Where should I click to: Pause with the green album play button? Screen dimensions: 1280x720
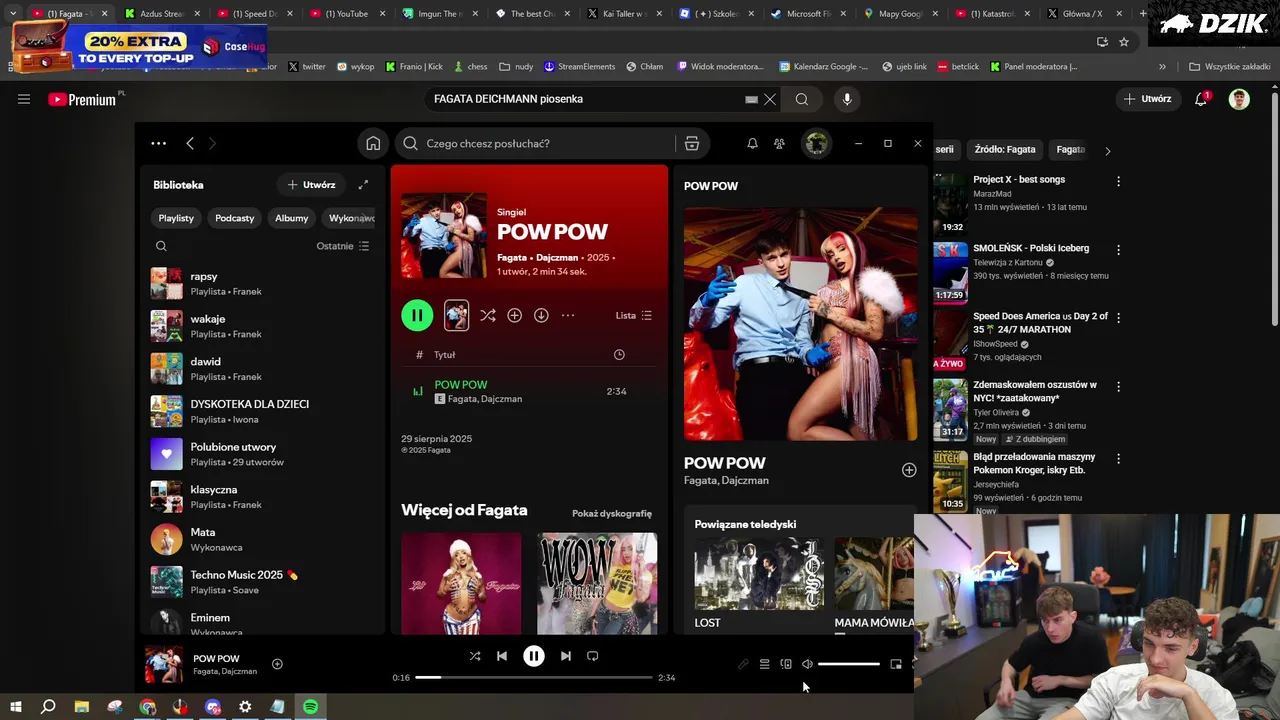417,315
